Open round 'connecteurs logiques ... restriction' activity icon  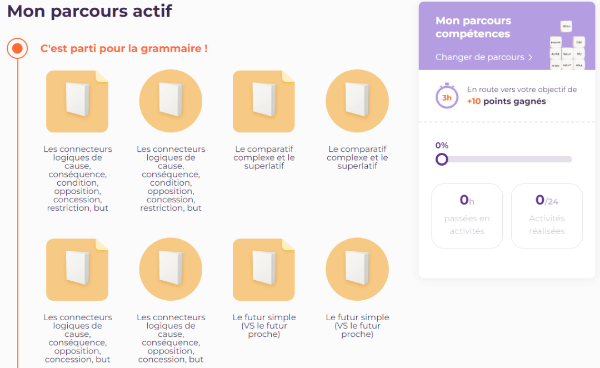[x=170, y=101]
